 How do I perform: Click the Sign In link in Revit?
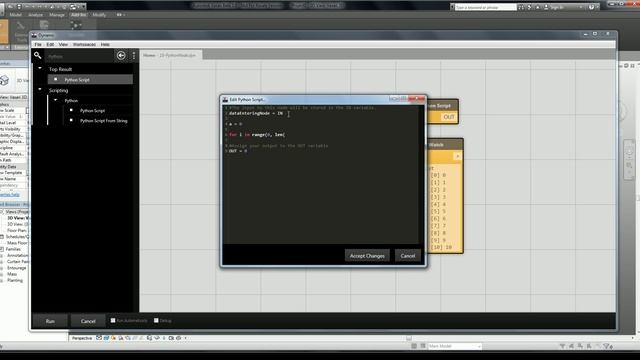point(556,7)
